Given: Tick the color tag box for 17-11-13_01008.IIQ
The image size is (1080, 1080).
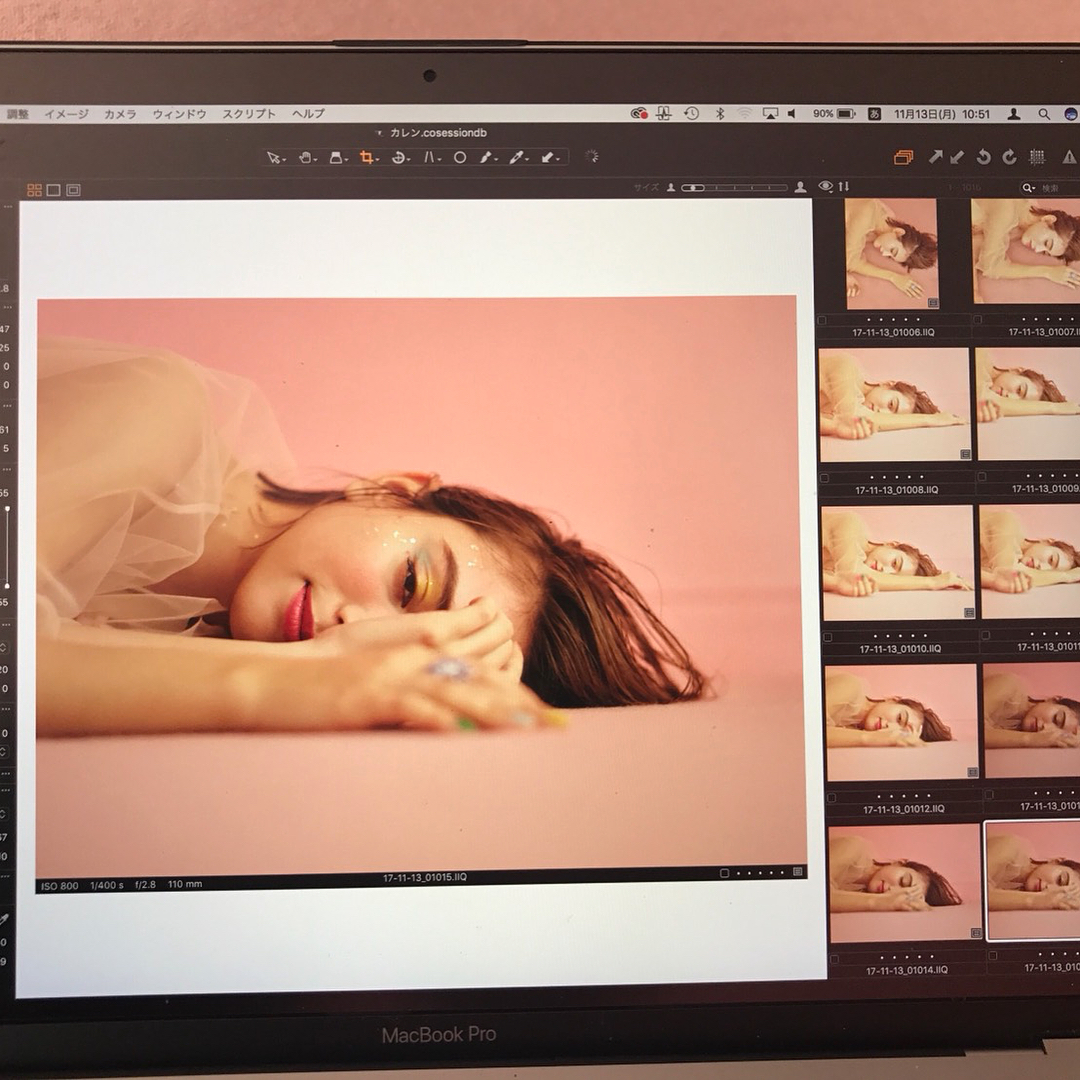Looking at the screenshot, I should [824, 479].
